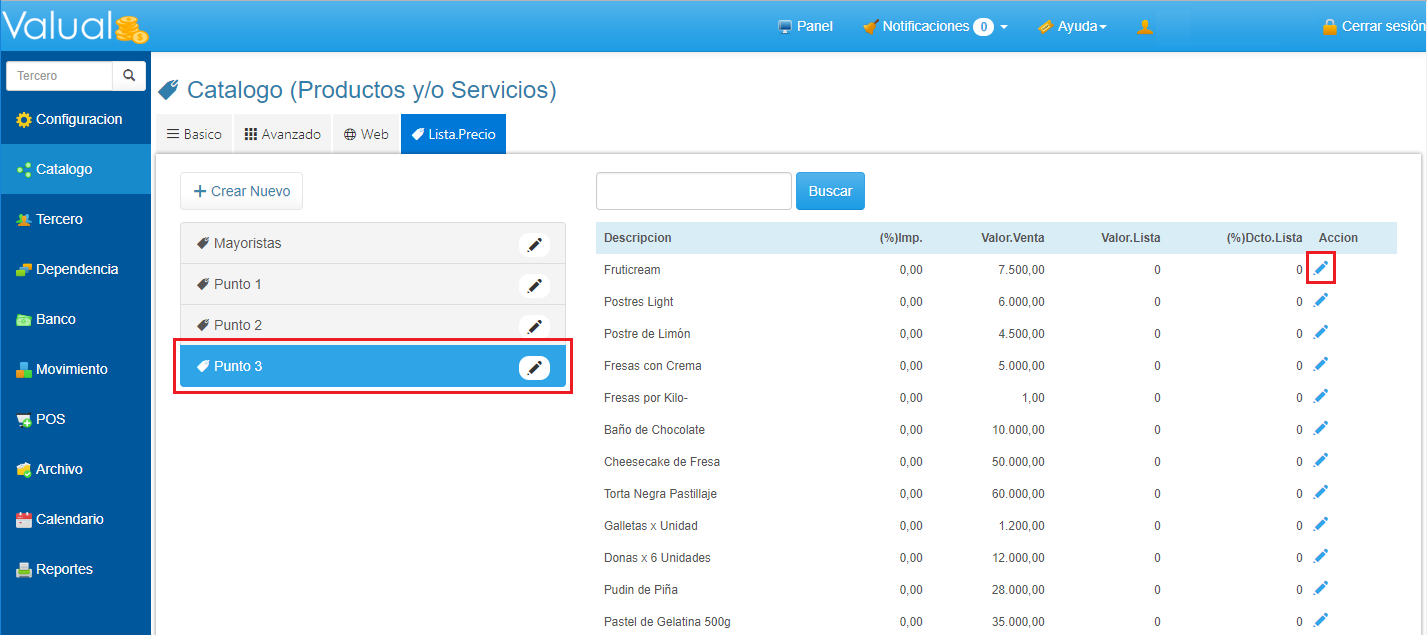Image resolution: width=1427 pixels, height=635 pixels.
Task: Select the Basico tab
Action: [x=194, y=134]
